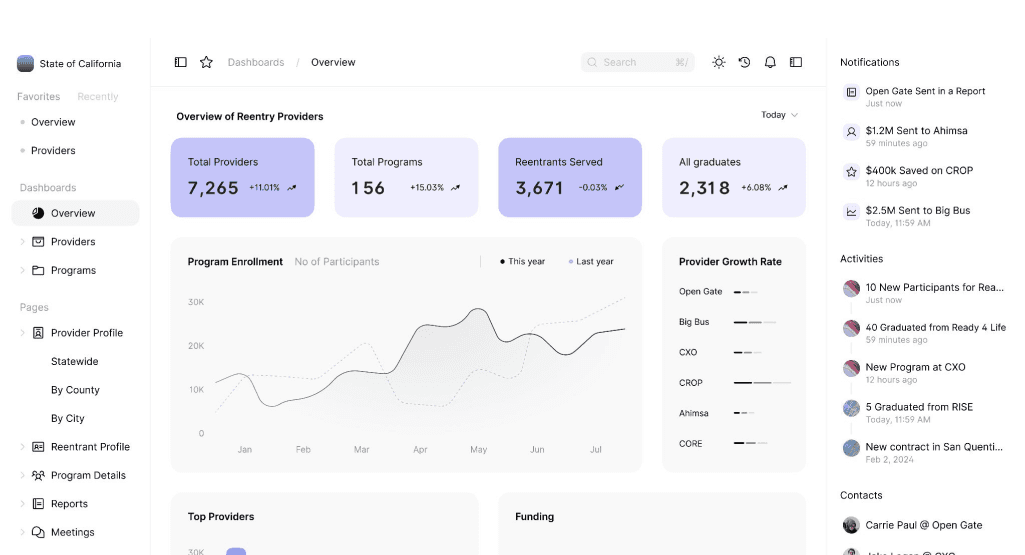
Task: Click the Meetings chat icon
Action: point(39,532)
